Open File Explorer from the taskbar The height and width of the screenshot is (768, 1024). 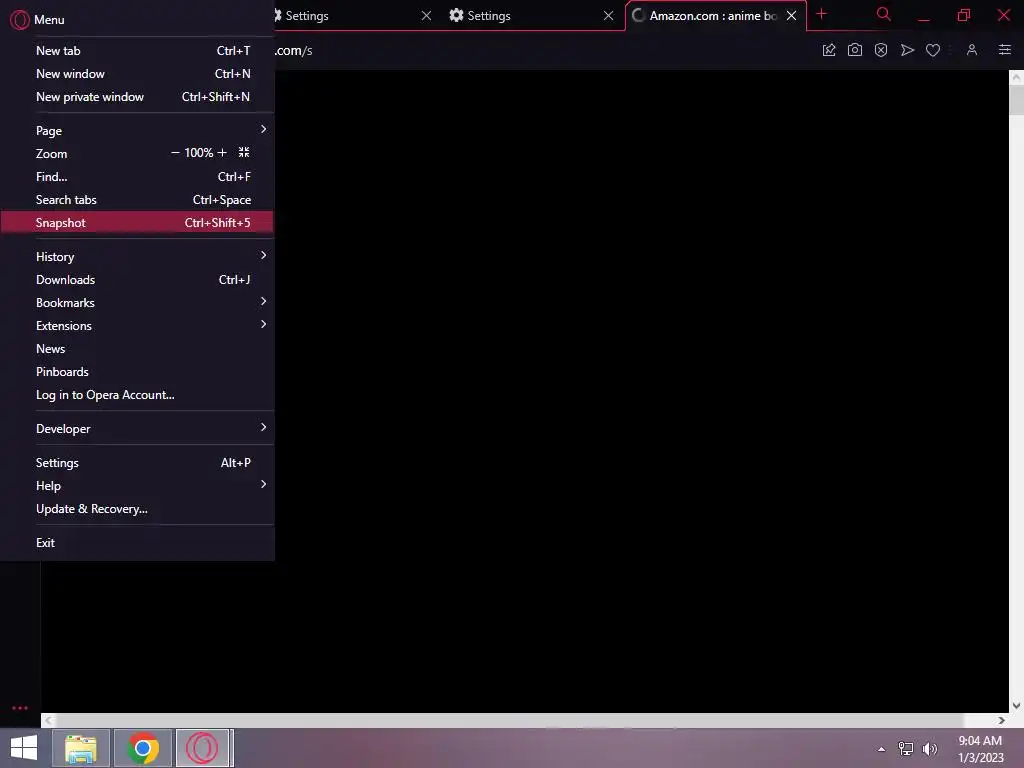point(81,748)
